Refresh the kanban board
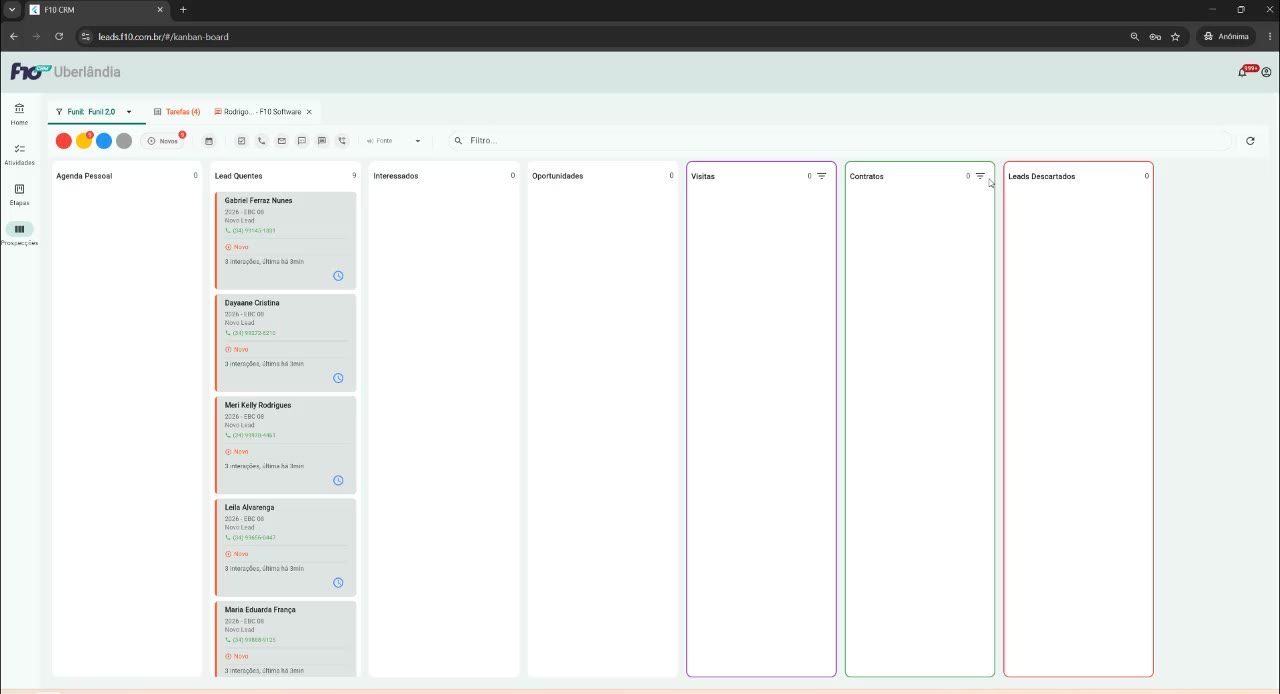This screenshot has height=694, width=1280. (1250, 141)
